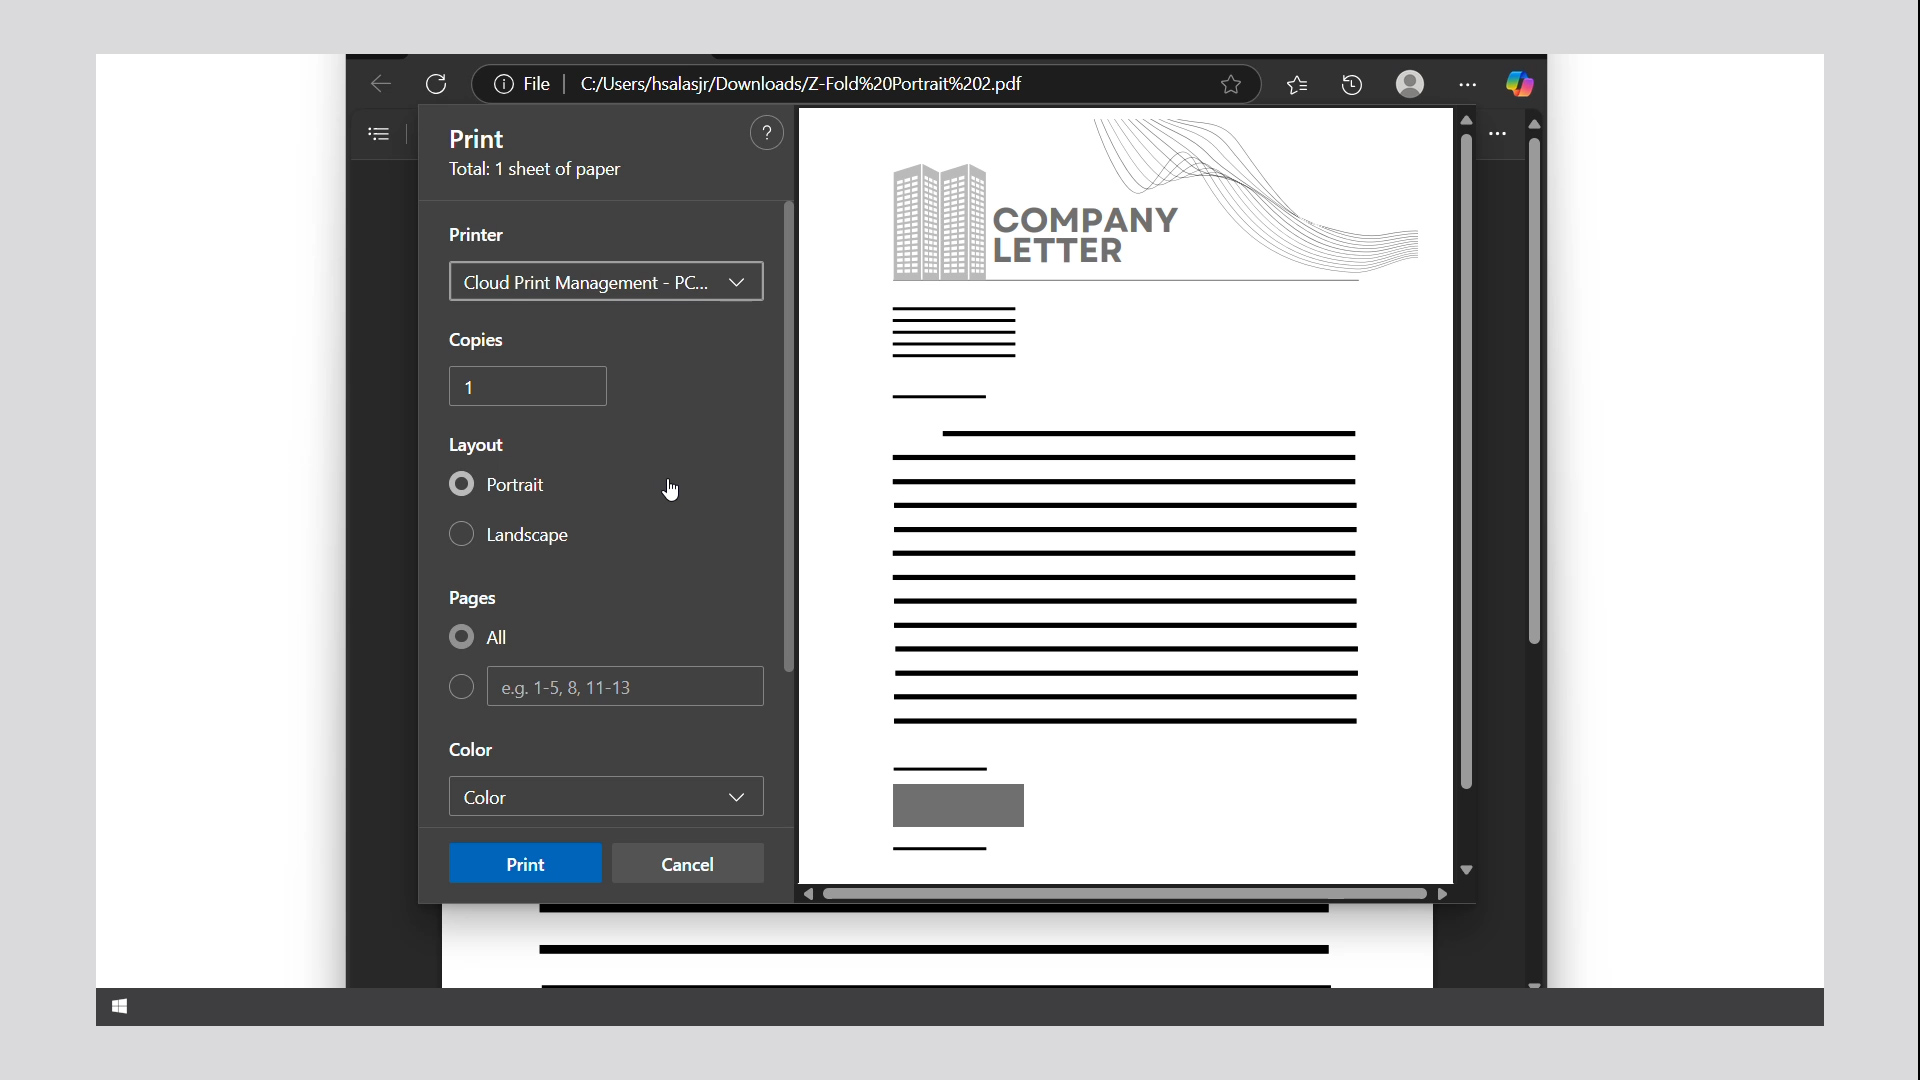The width and height of the screenshot is (1920, 1080).
Task: Open the browsing history icon
Action: [x=1352, y=84]
